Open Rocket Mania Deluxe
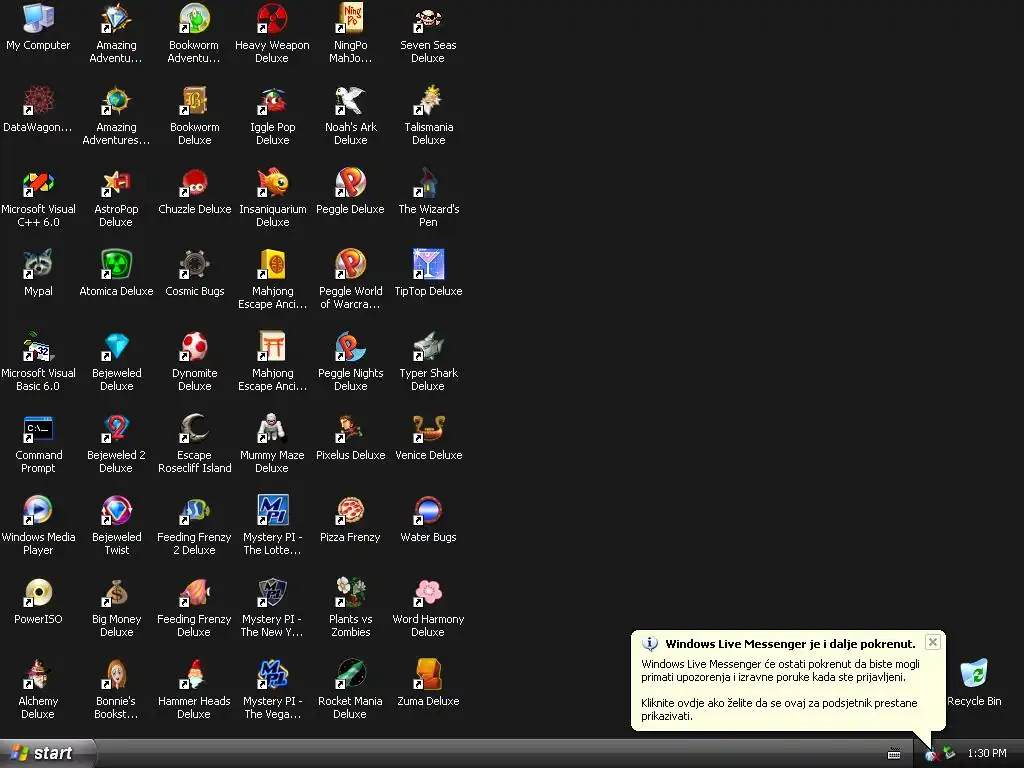1024x768 pixels. point(350,675)
